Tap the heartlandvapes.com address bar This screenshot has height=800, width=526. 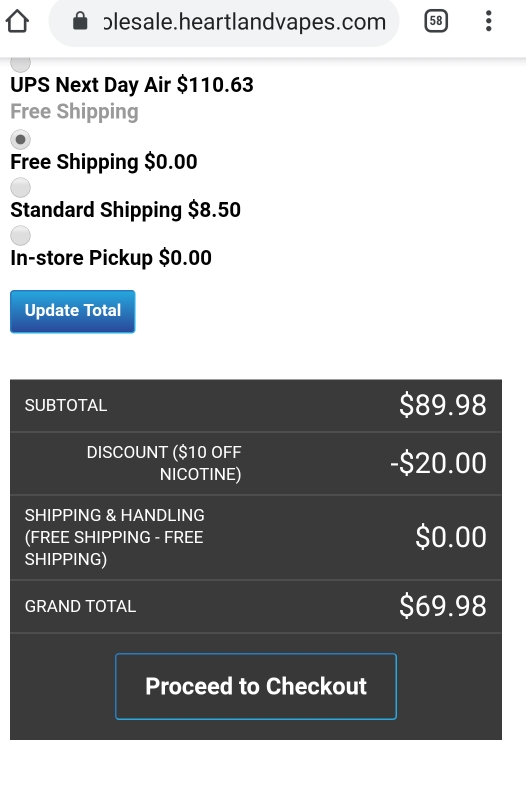pos(223,21)
